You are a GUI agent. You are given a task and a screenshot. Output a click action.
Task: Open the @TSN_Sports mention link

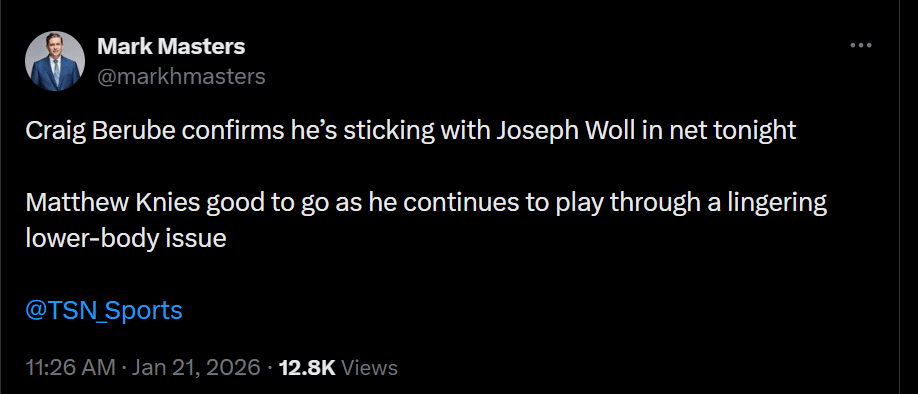[104, 310]
